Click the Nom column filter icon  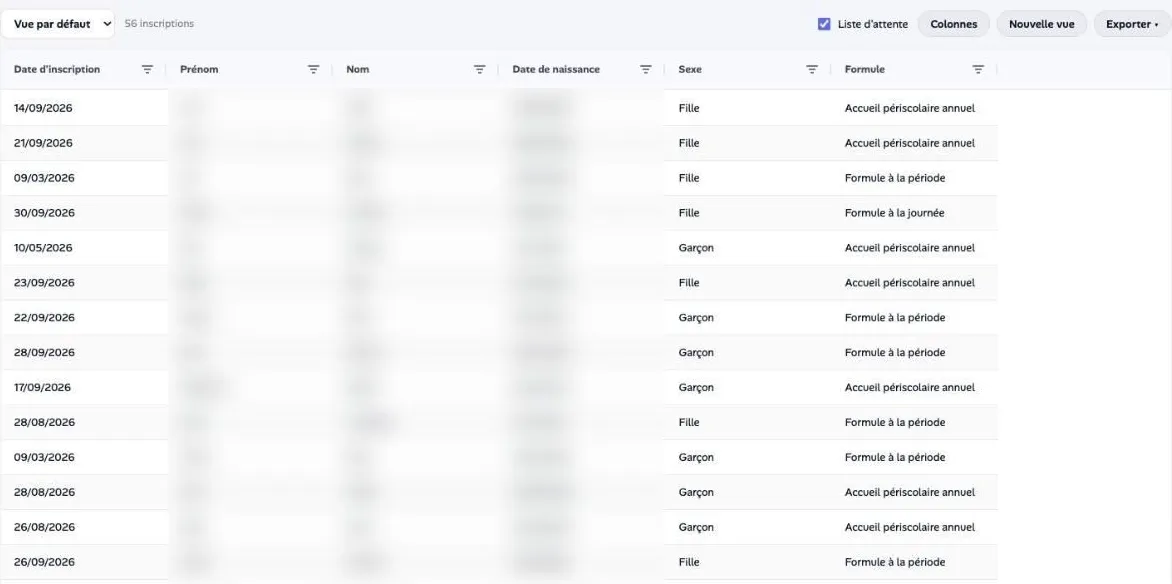[x=479, y=70]
